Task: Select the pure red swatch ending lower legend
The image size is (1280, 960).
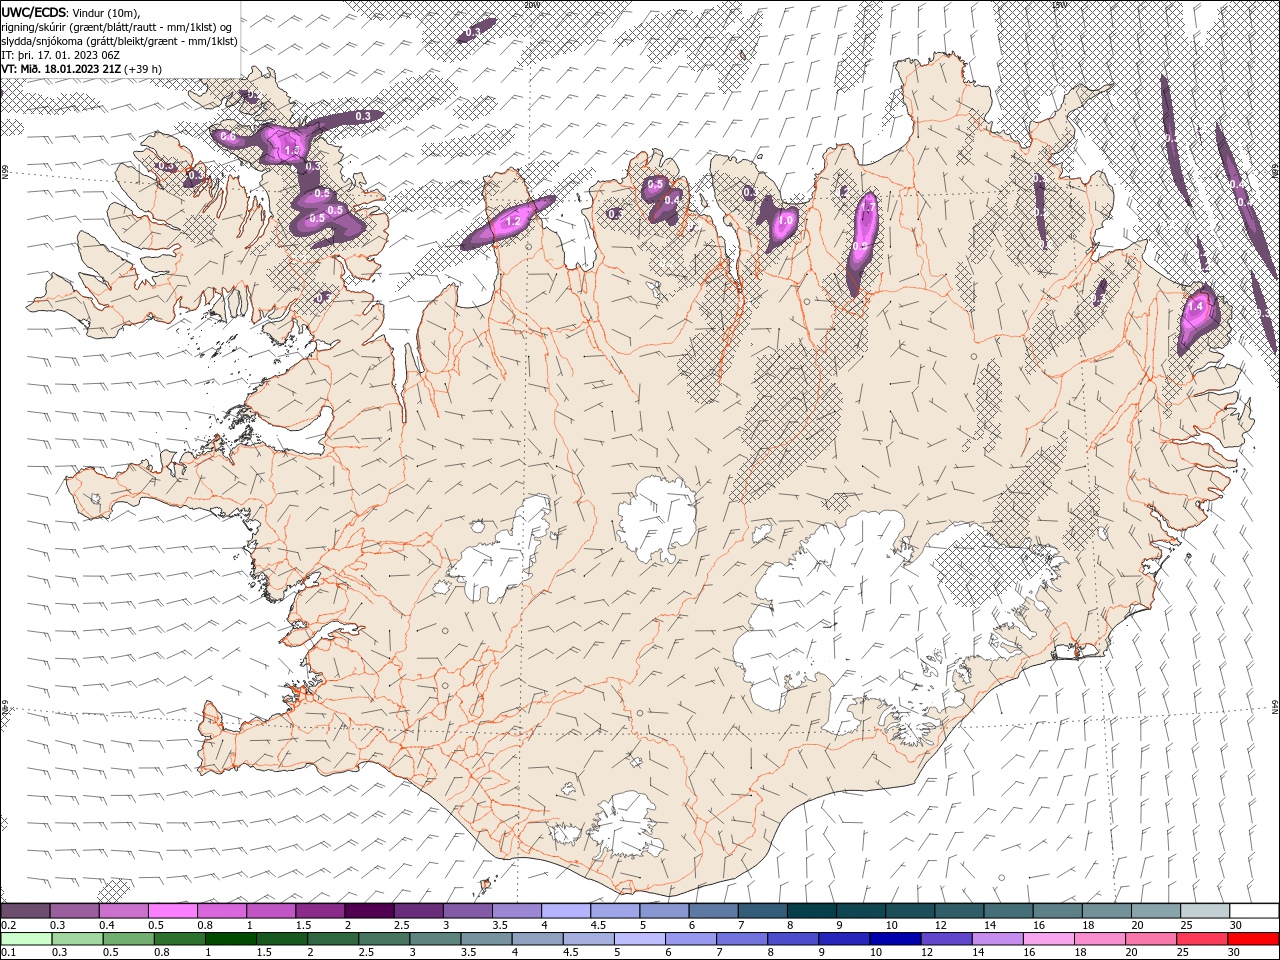Action: (1253, 939)
